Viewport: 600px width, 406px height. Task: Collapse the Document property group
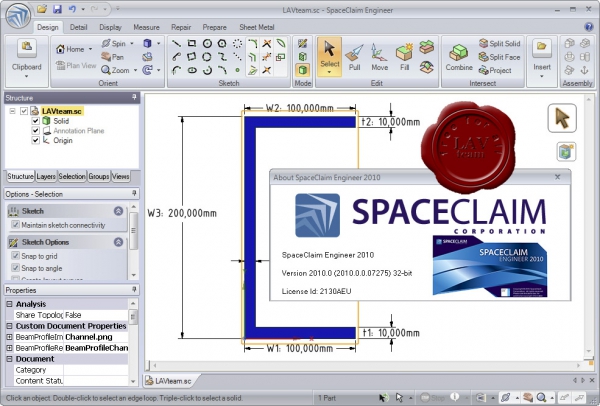(x=9, y=359)
